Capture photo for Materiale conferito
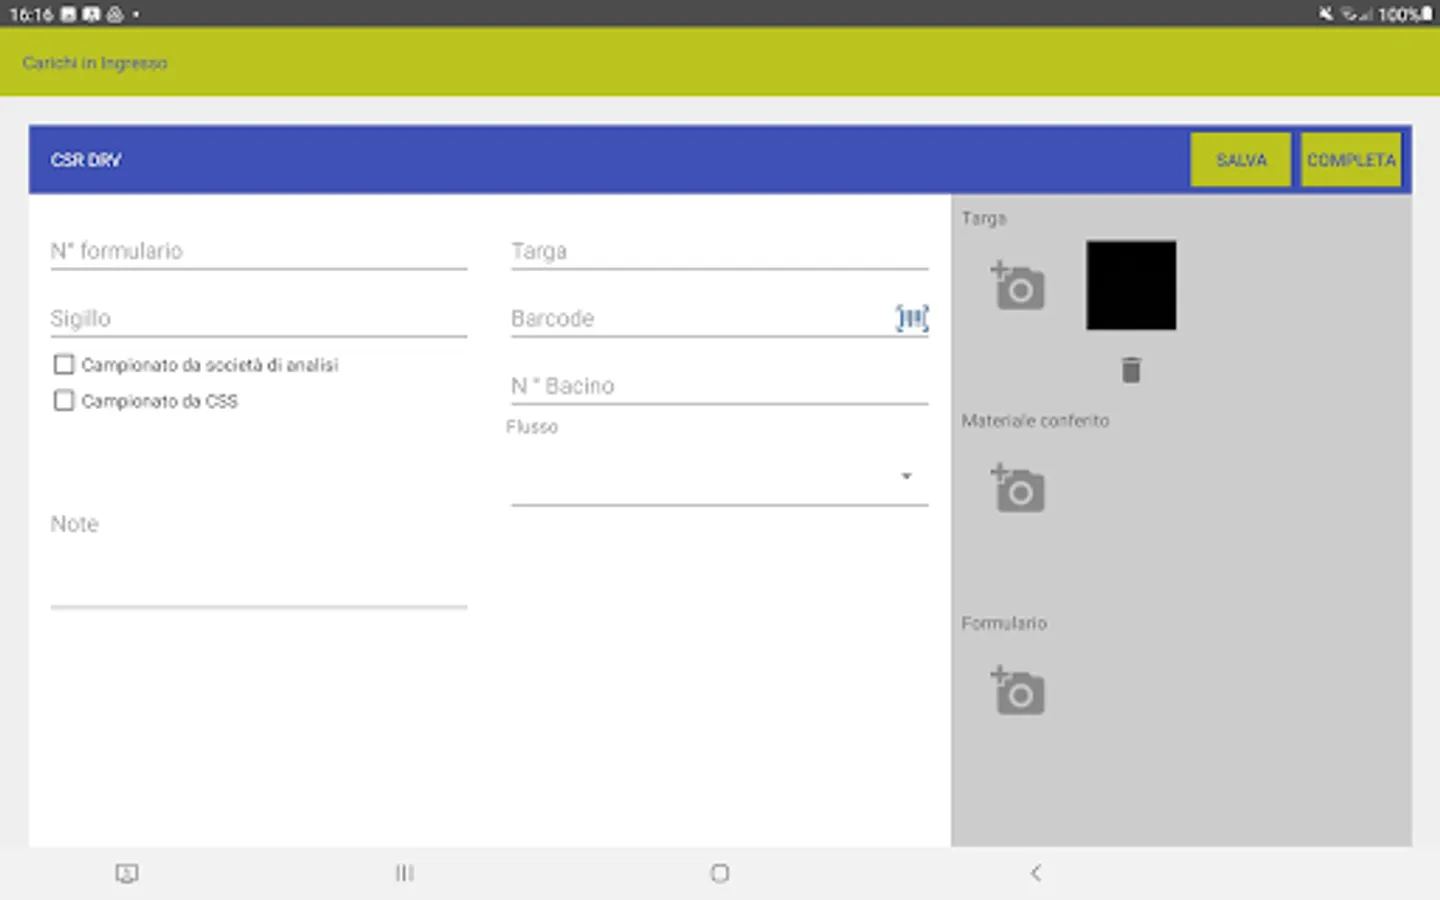This screenshot has height=900, width=1440. coord(1018,489)
